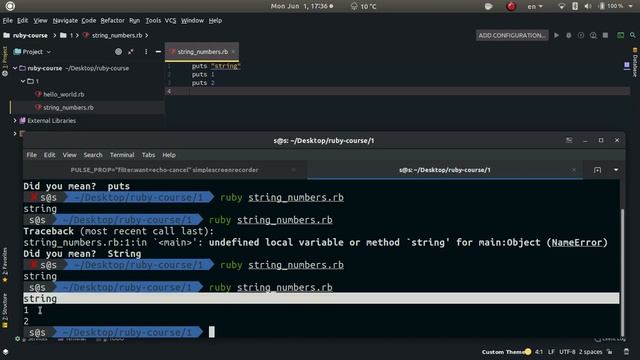Open volume indicator in system tray
Screen dimensions: 640x360
[x=588, y=6]
